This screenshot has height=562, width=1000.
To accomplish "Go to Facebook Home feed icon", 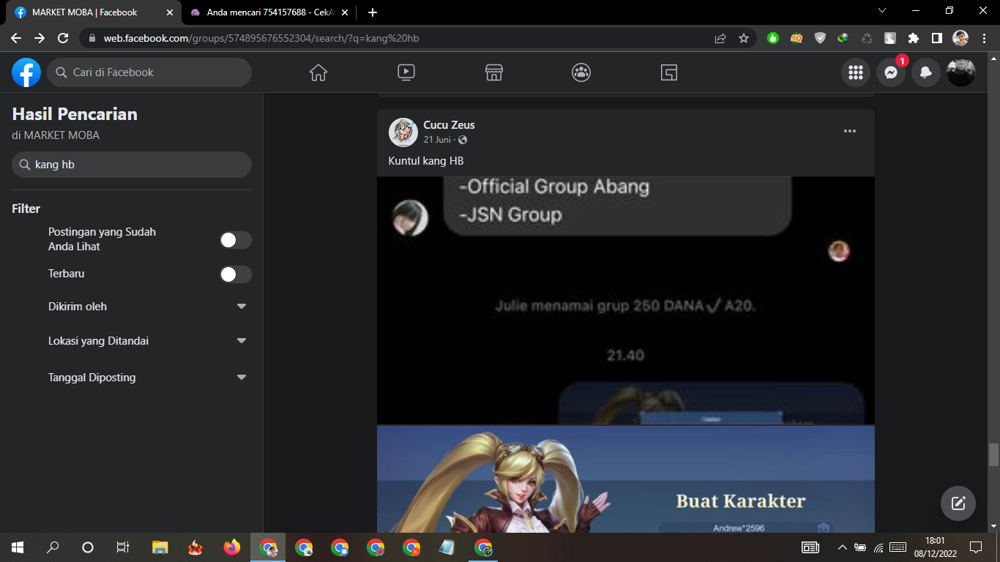I will click(318, 73).
